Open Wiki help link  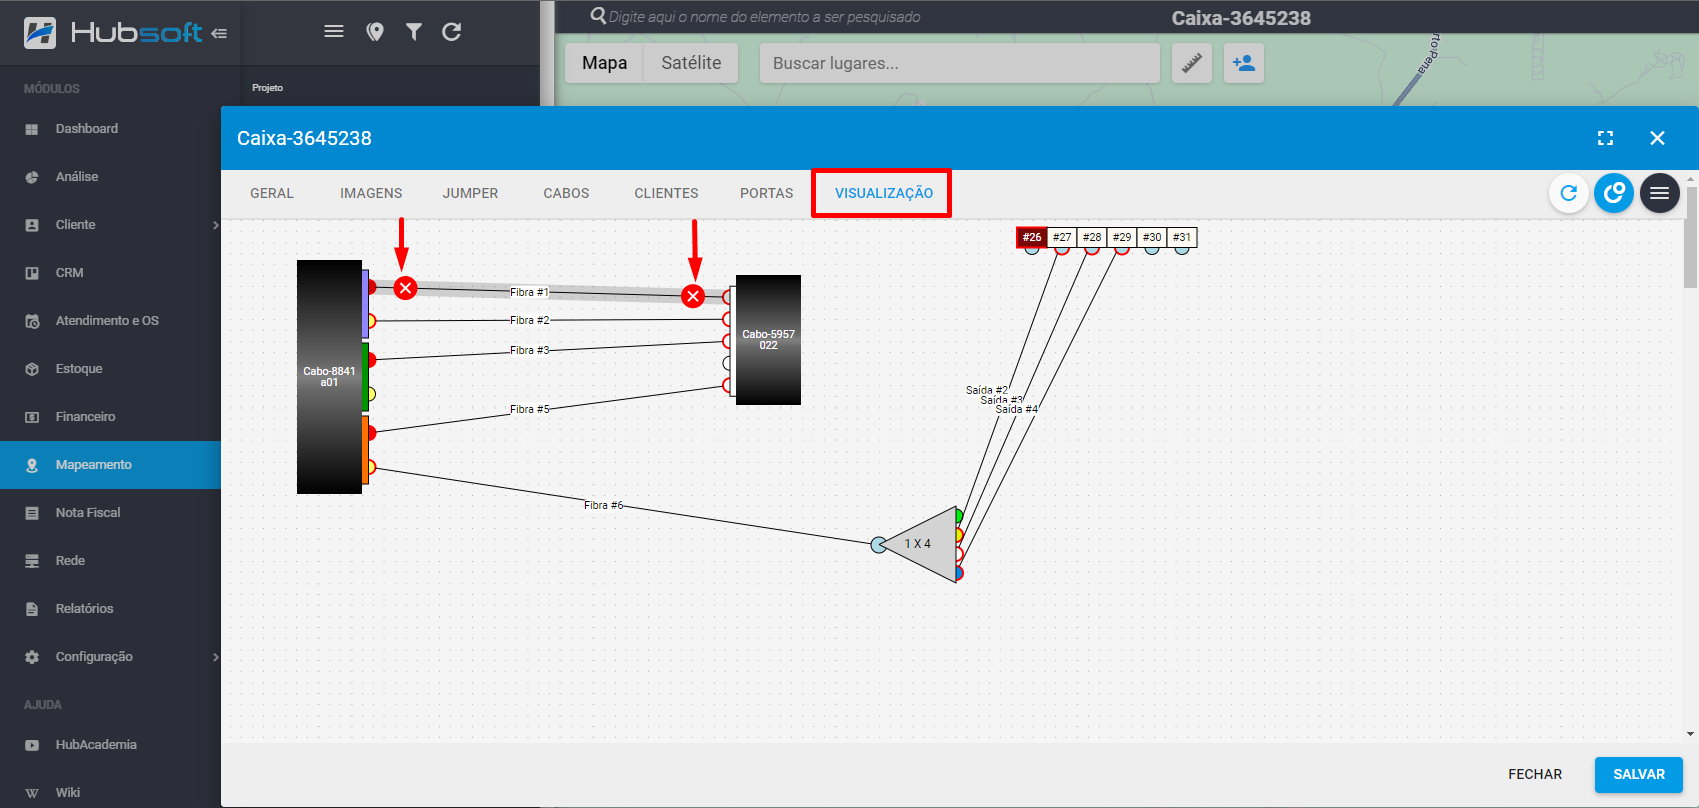click(110, 793)
